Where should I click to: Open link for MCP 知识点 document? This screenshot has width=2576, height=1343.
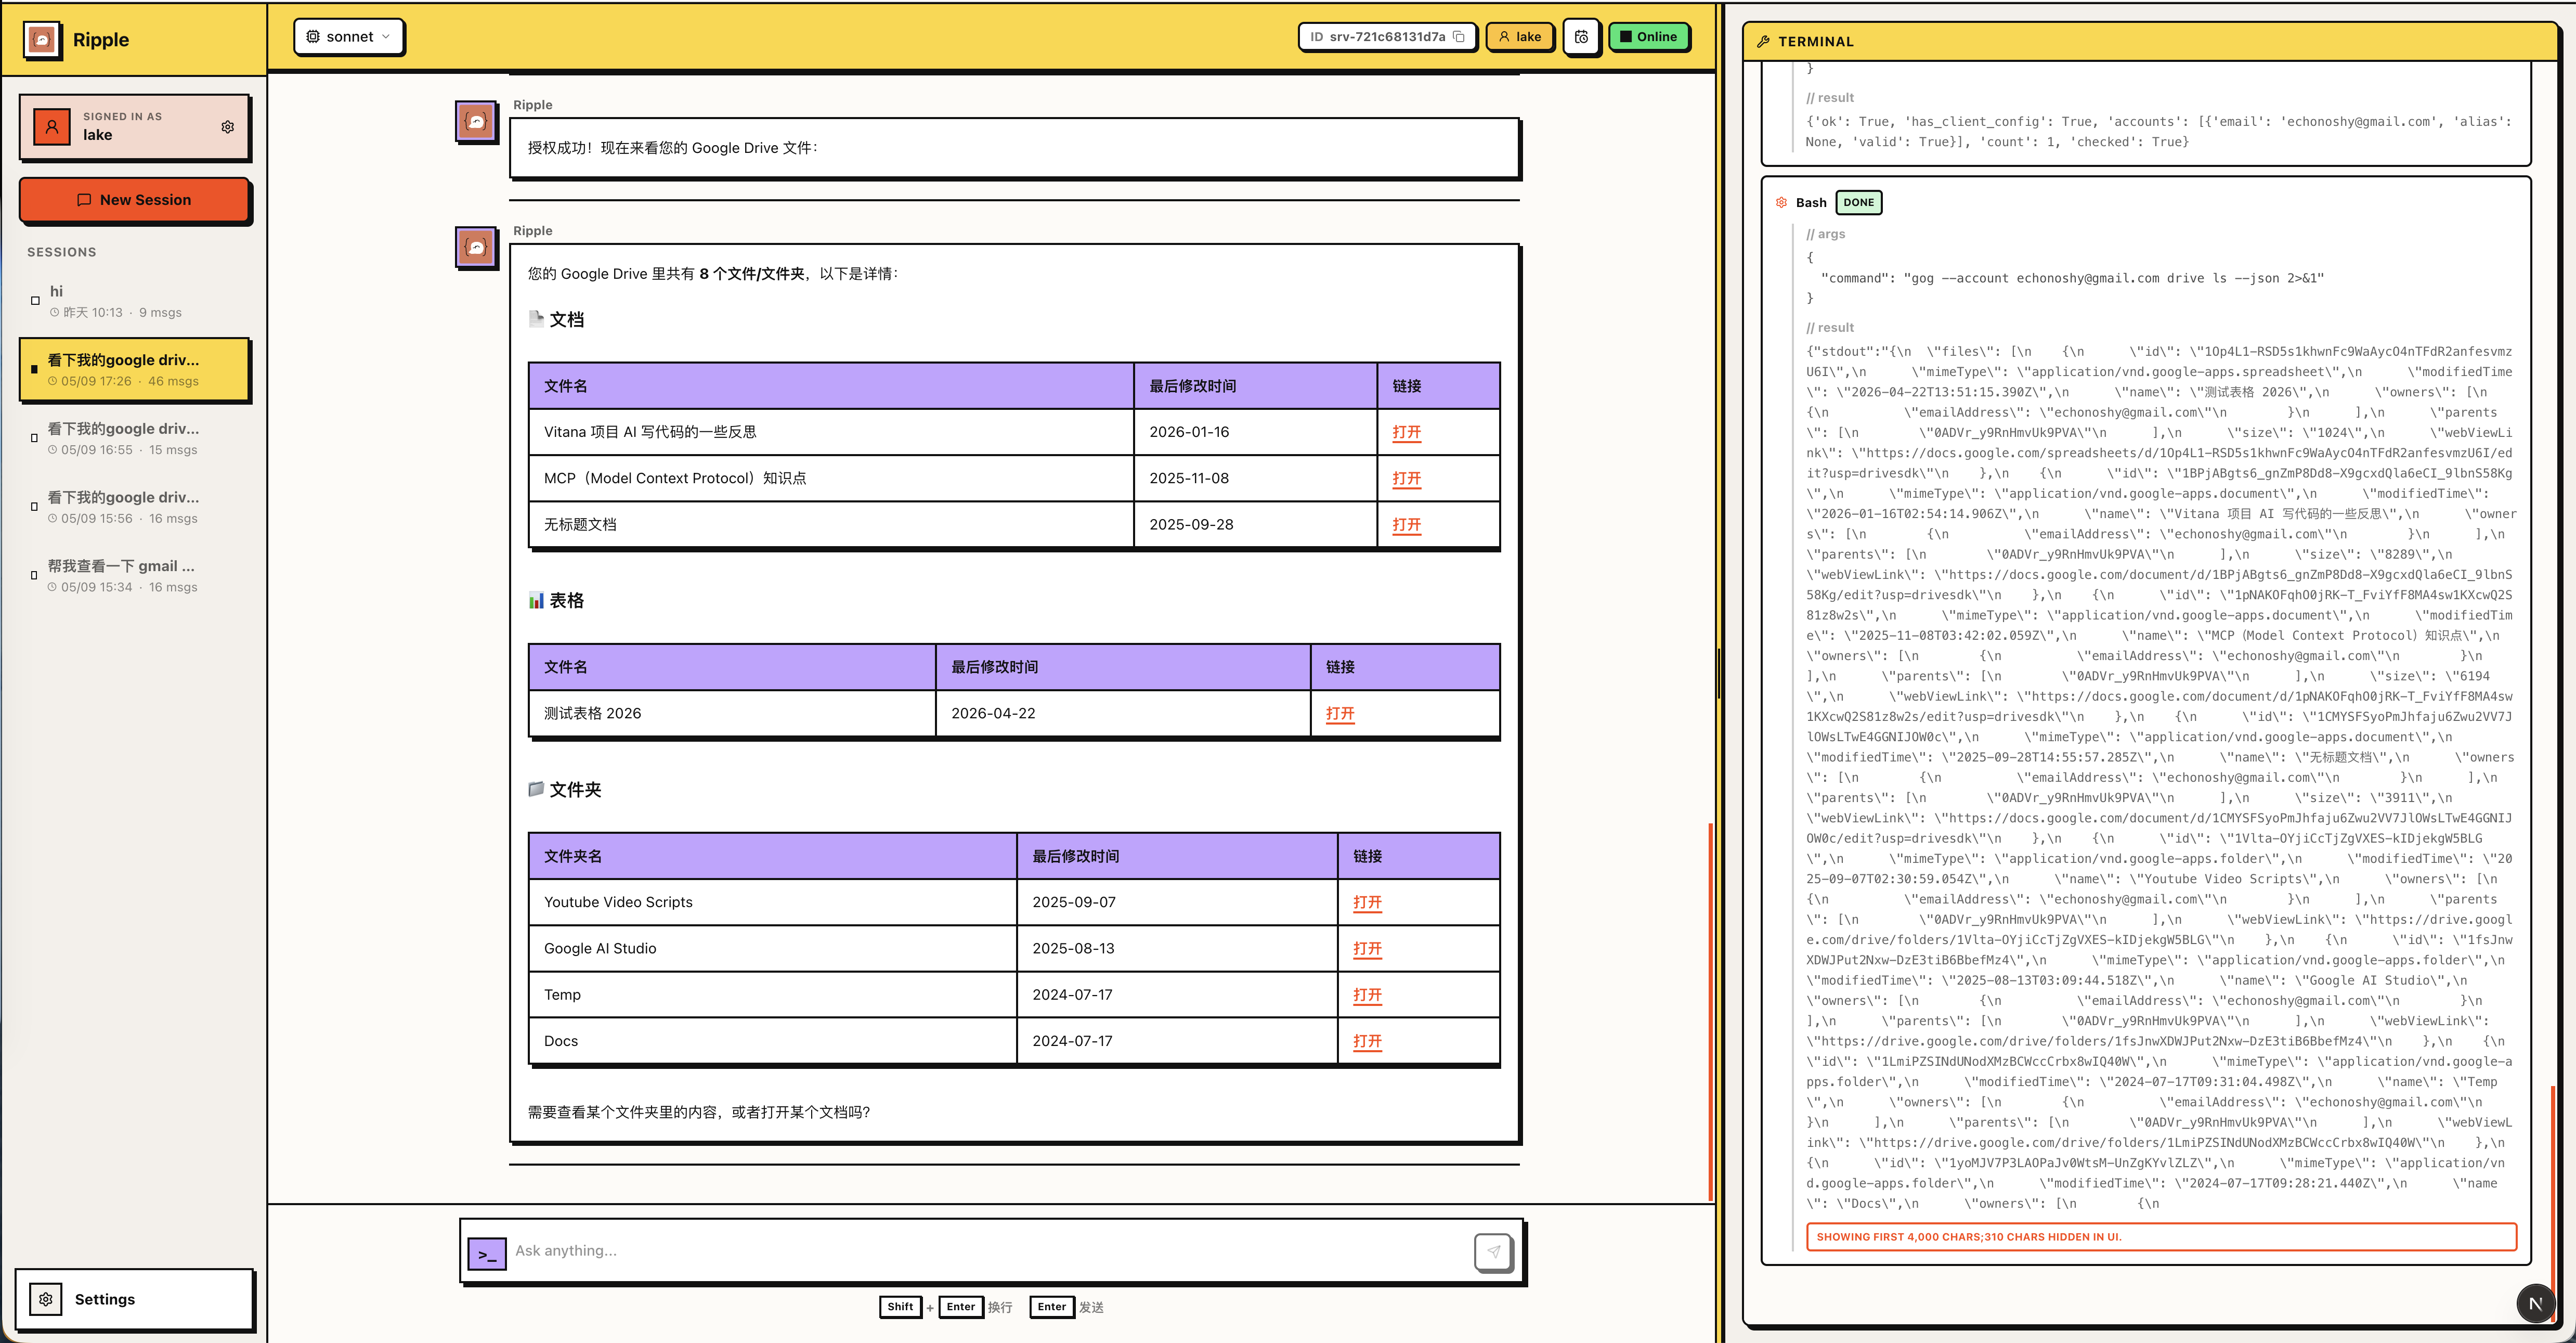1406,478
